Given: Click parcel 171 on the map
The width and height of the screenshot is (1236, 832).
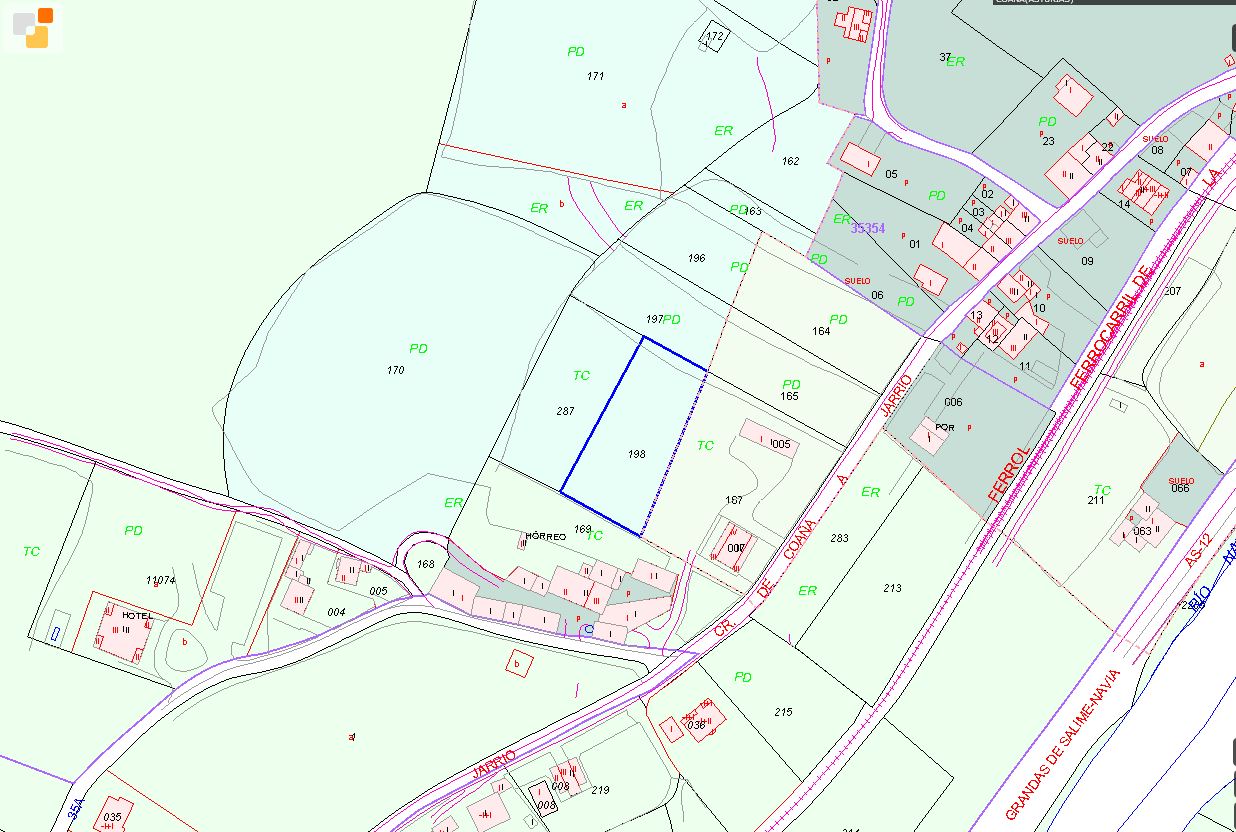Looking at the screenshot, I should [x=596, y=76].
